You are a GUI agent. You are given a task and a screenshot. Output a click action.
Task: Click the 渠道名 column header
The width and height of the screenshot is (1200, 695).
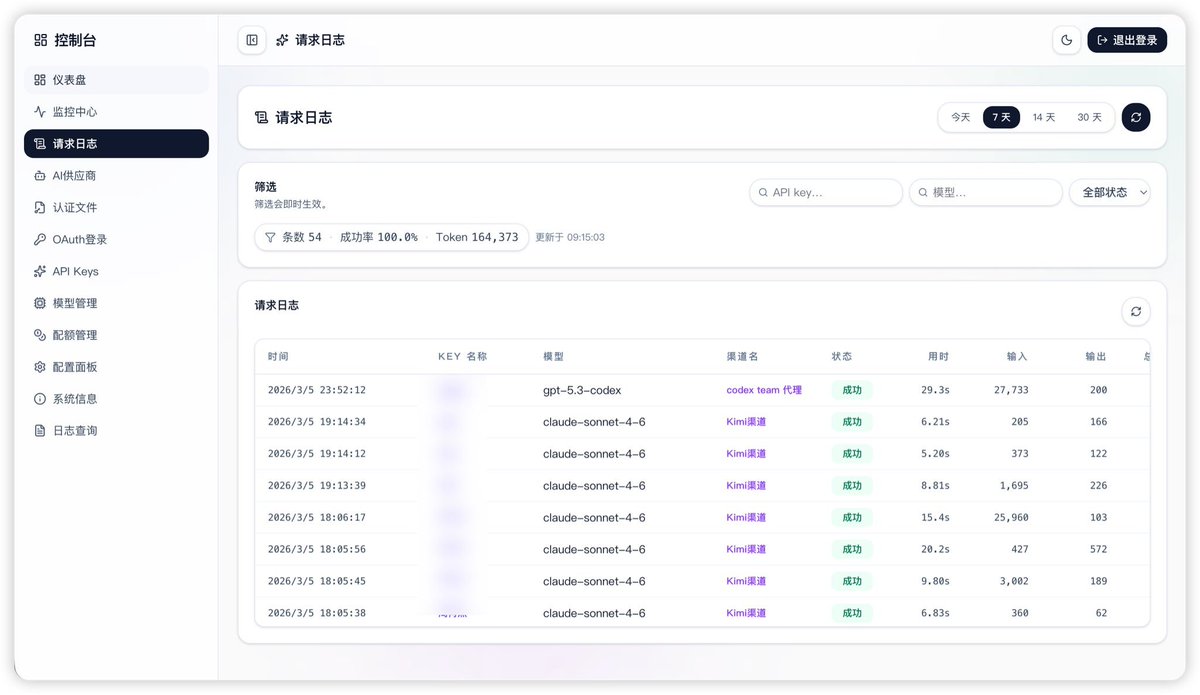pyautogui.click(x=742, y=356)
